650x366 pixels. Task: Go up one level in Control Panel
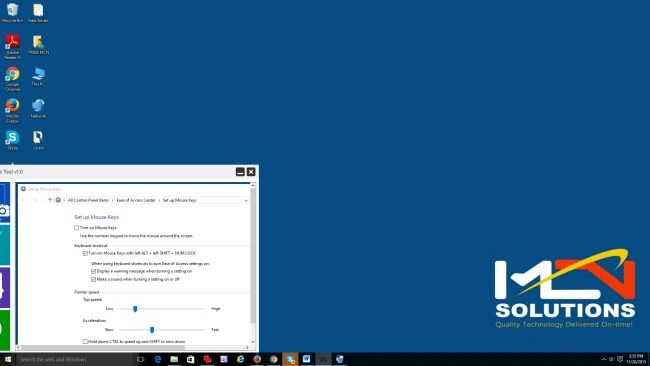point(50,200)
